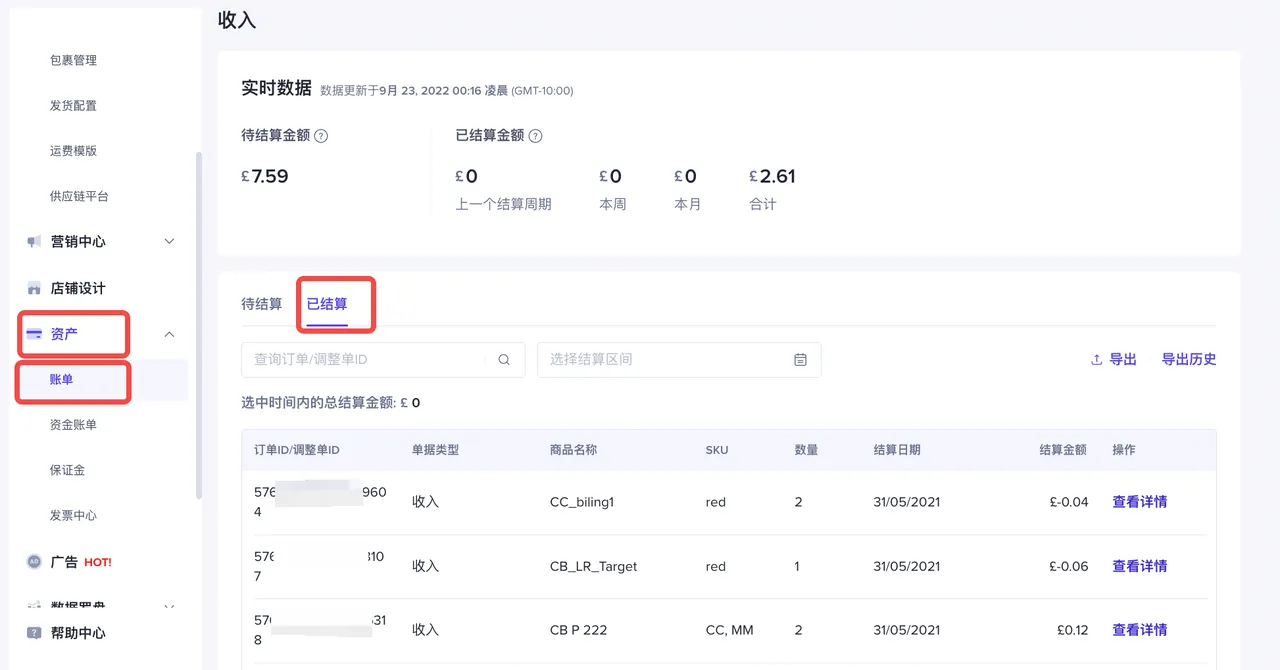Click the help tooltip icon next to 待结算金额
The width and height of the screenshot is (1280, 670).
click(321, 135)
